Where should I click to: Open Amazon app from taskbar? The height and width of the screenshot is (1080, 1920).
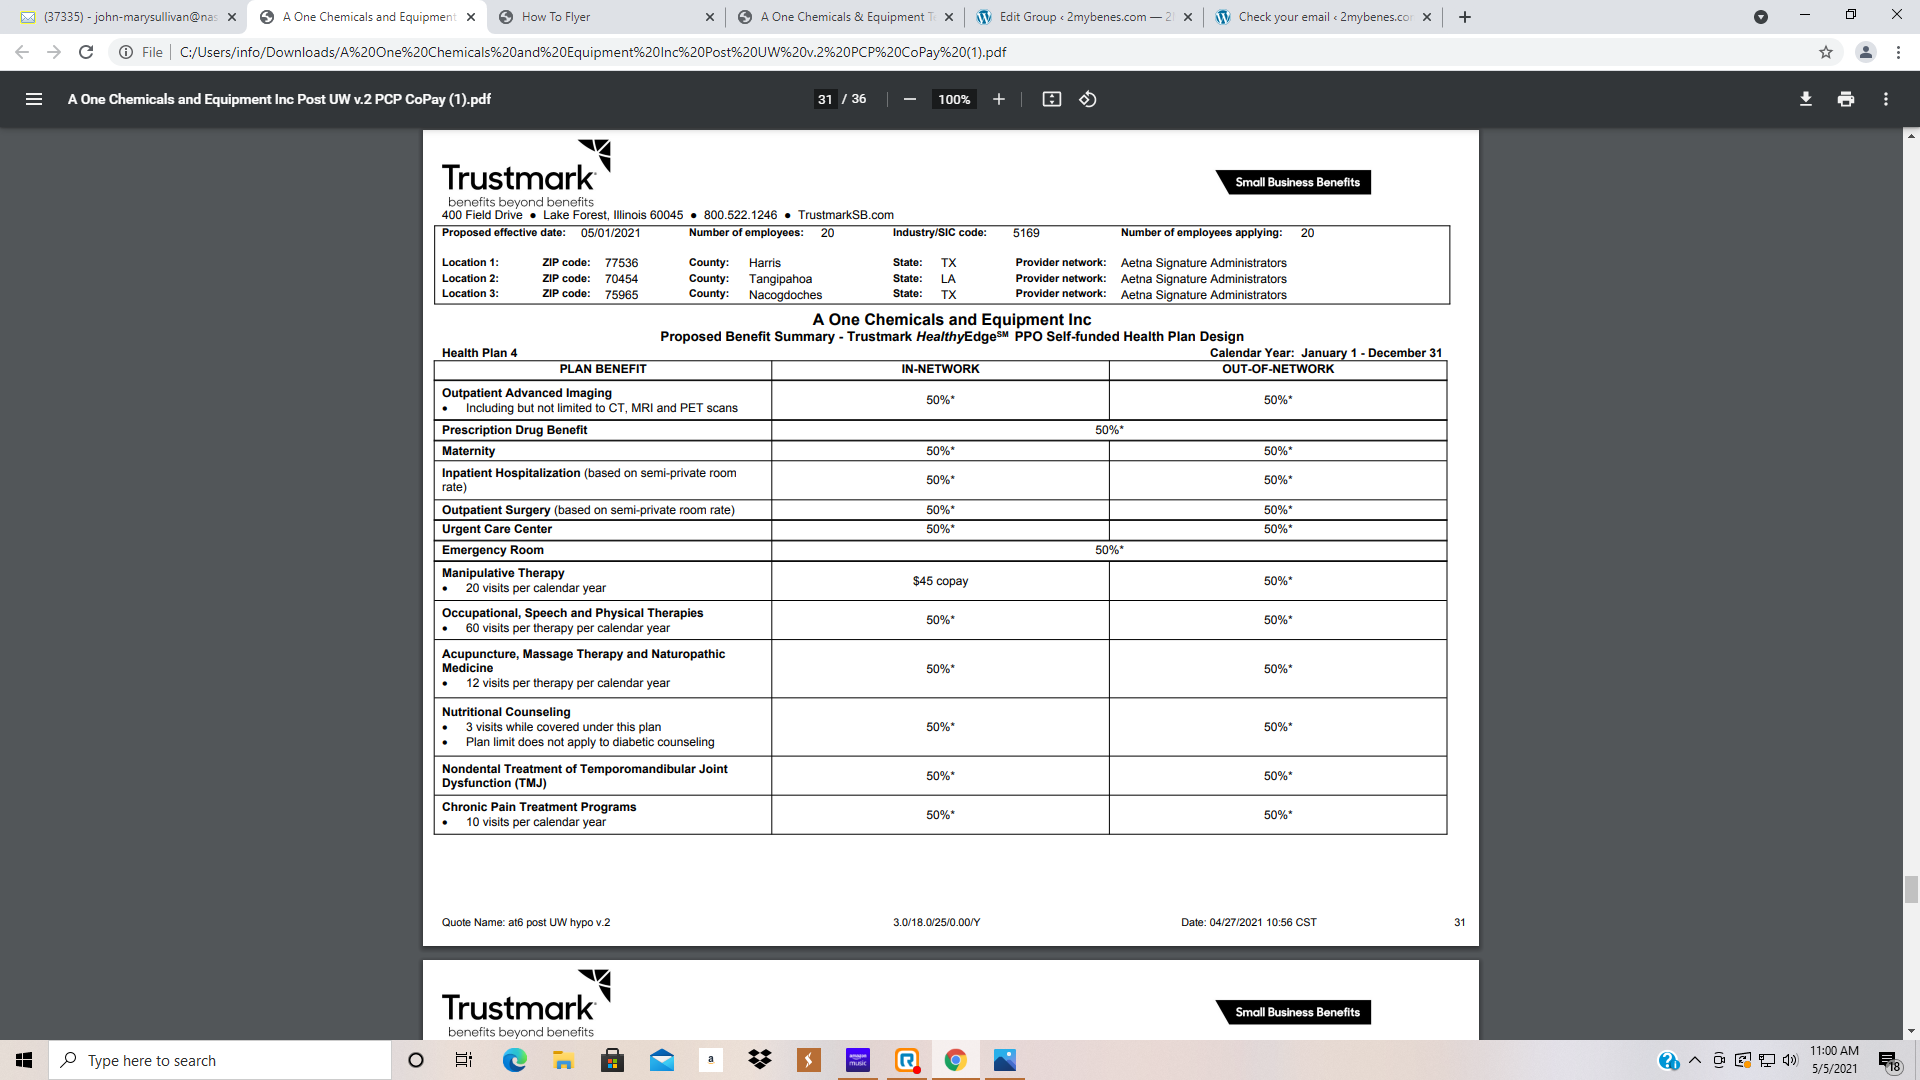pyautogui.click(x=710, y=1060)
